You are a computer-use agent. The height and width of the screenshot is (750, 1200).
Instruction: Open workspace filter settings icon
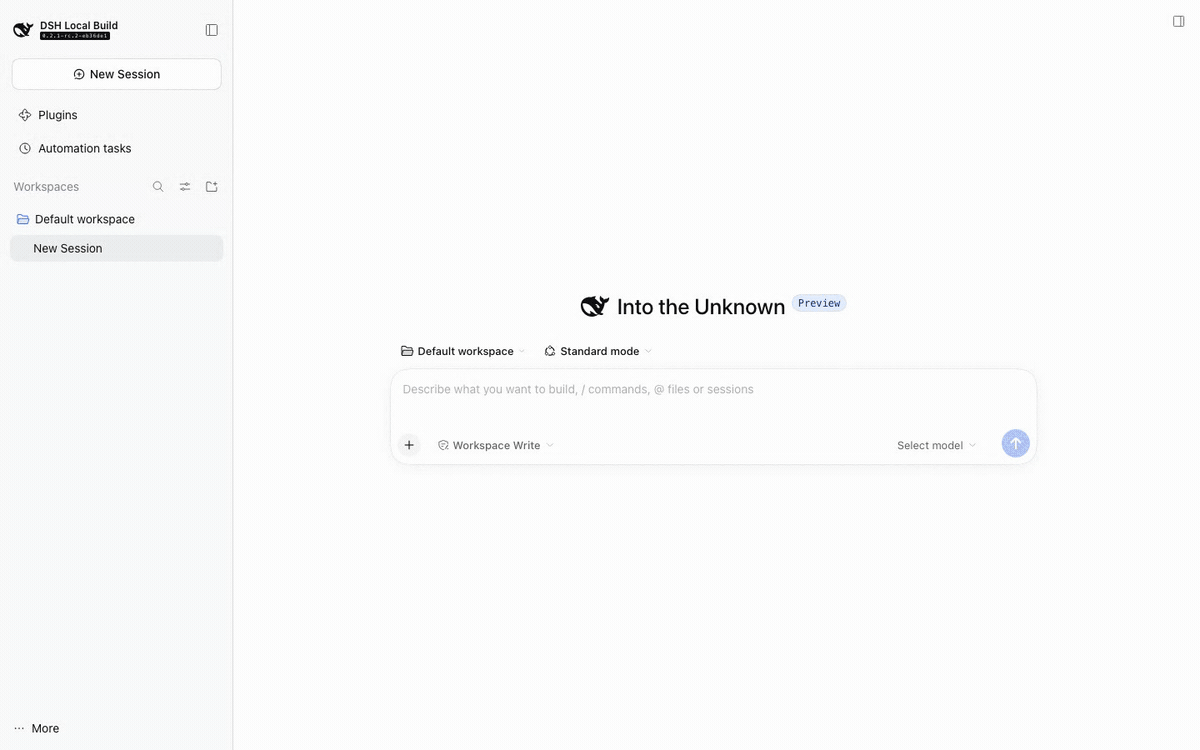coord(185,187)
